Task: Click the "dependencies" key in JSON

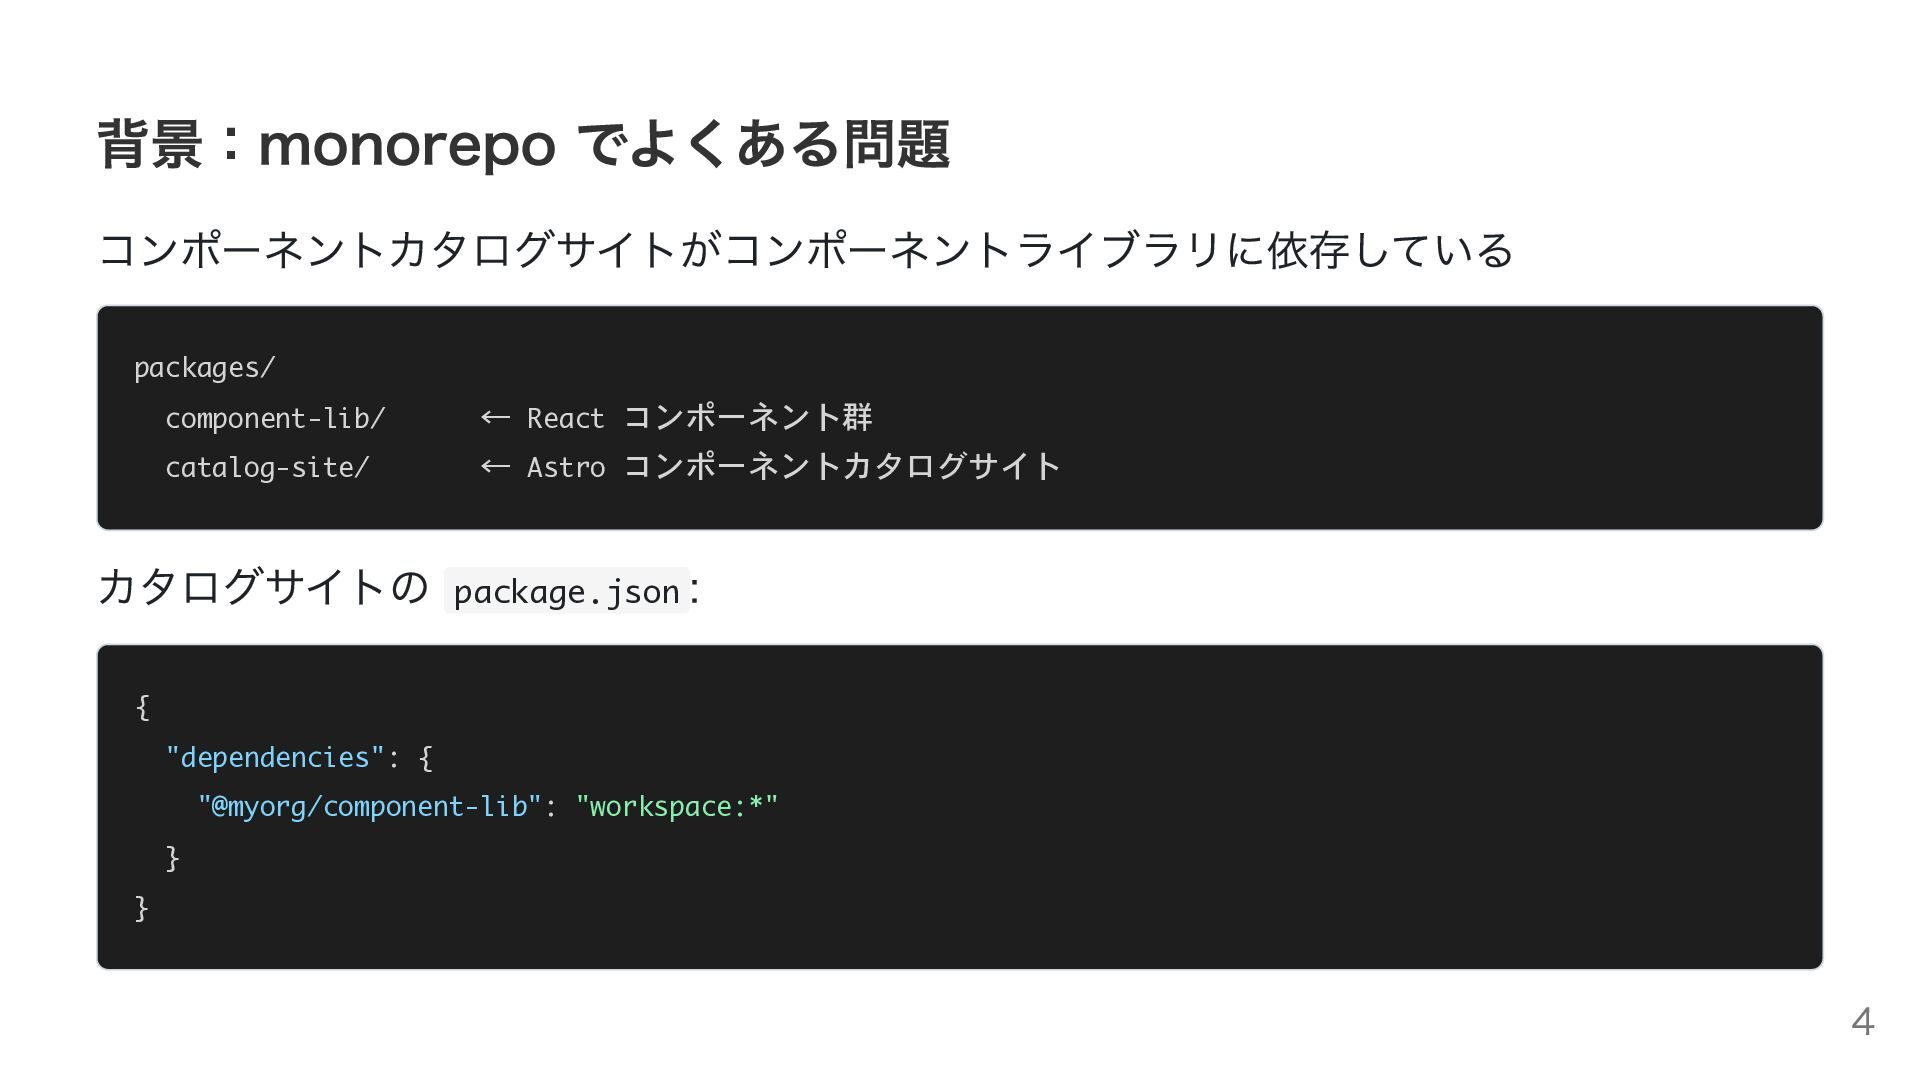Action: pos(275,757)
